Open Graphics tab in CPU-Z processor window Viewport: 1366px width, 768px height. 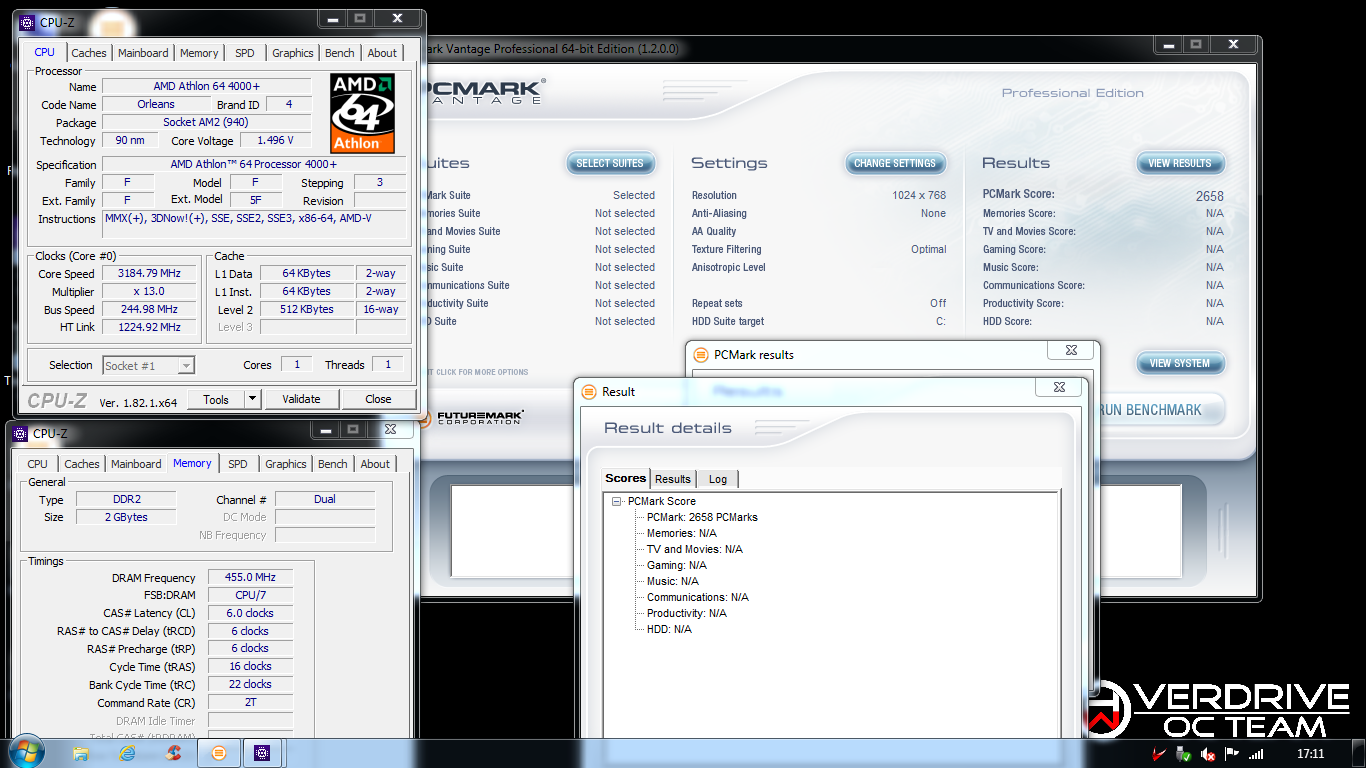(x=293, y=53)
